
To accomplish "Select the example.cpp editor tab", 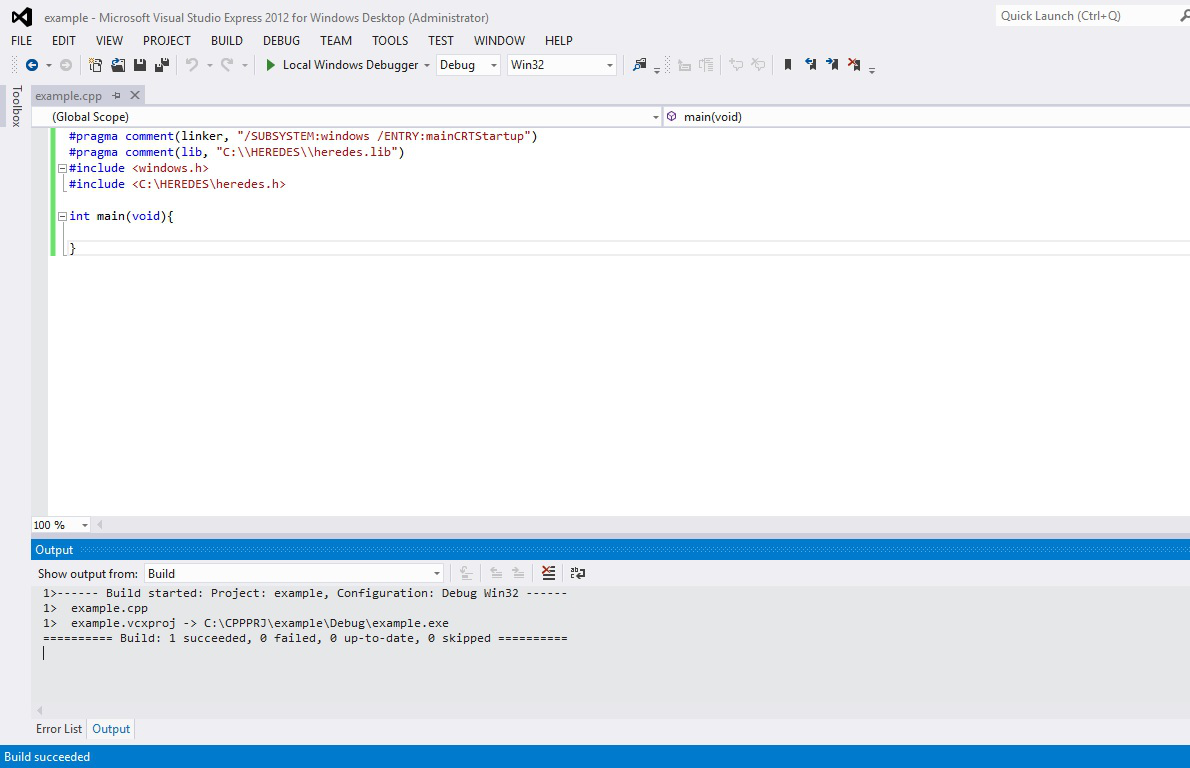I will [68, 96].
